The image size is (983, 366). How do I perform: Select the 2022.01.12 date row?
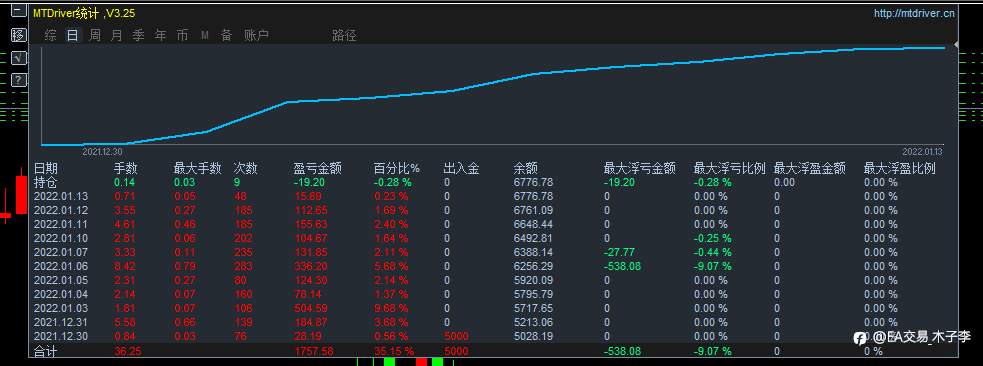61,211
